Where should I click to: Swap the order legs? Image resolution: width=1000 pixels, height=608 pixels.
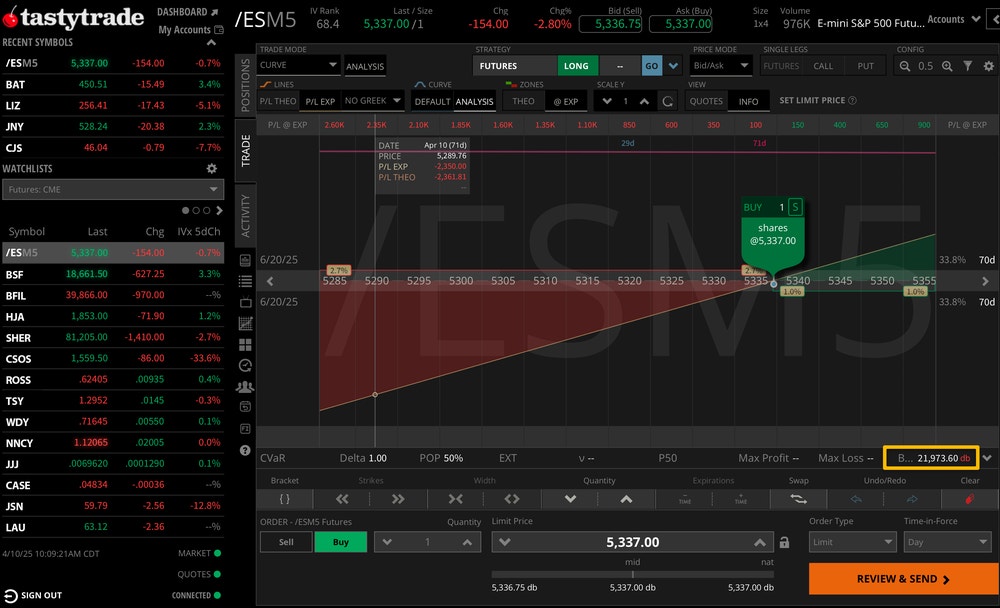(798, 499)
